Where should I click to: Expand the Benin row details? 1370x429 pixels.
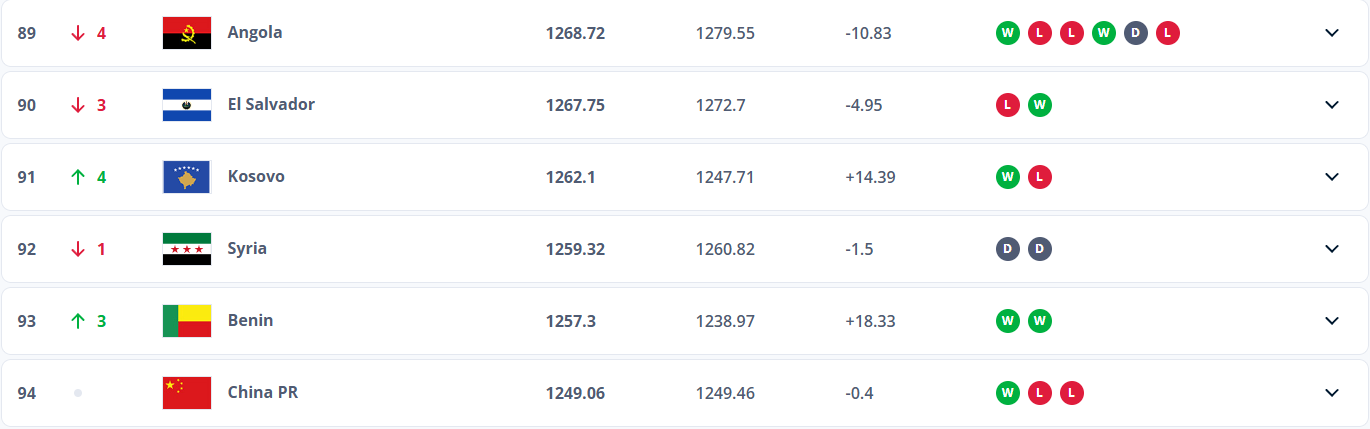point(1332,321)
